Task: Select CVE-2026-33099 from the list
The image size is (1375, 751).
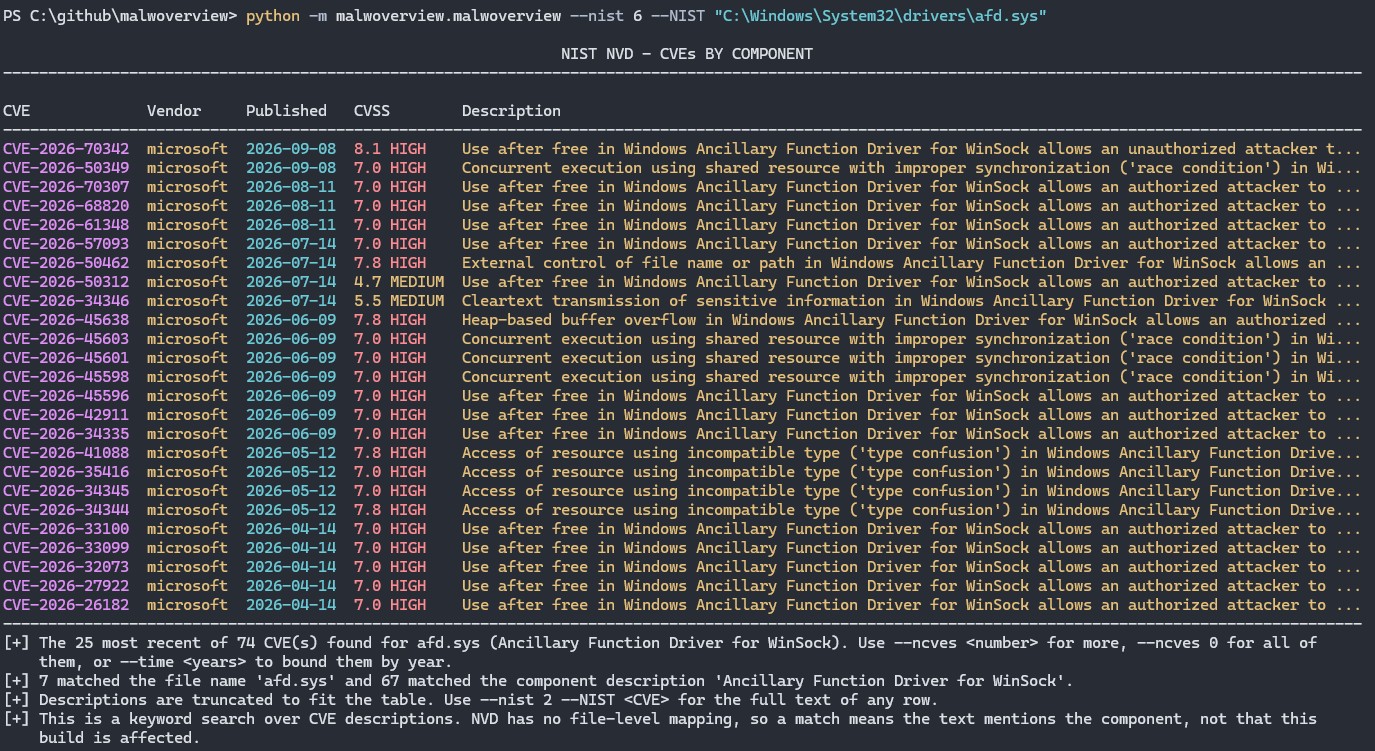Action: pyautogui.click(x=66, y=548)
